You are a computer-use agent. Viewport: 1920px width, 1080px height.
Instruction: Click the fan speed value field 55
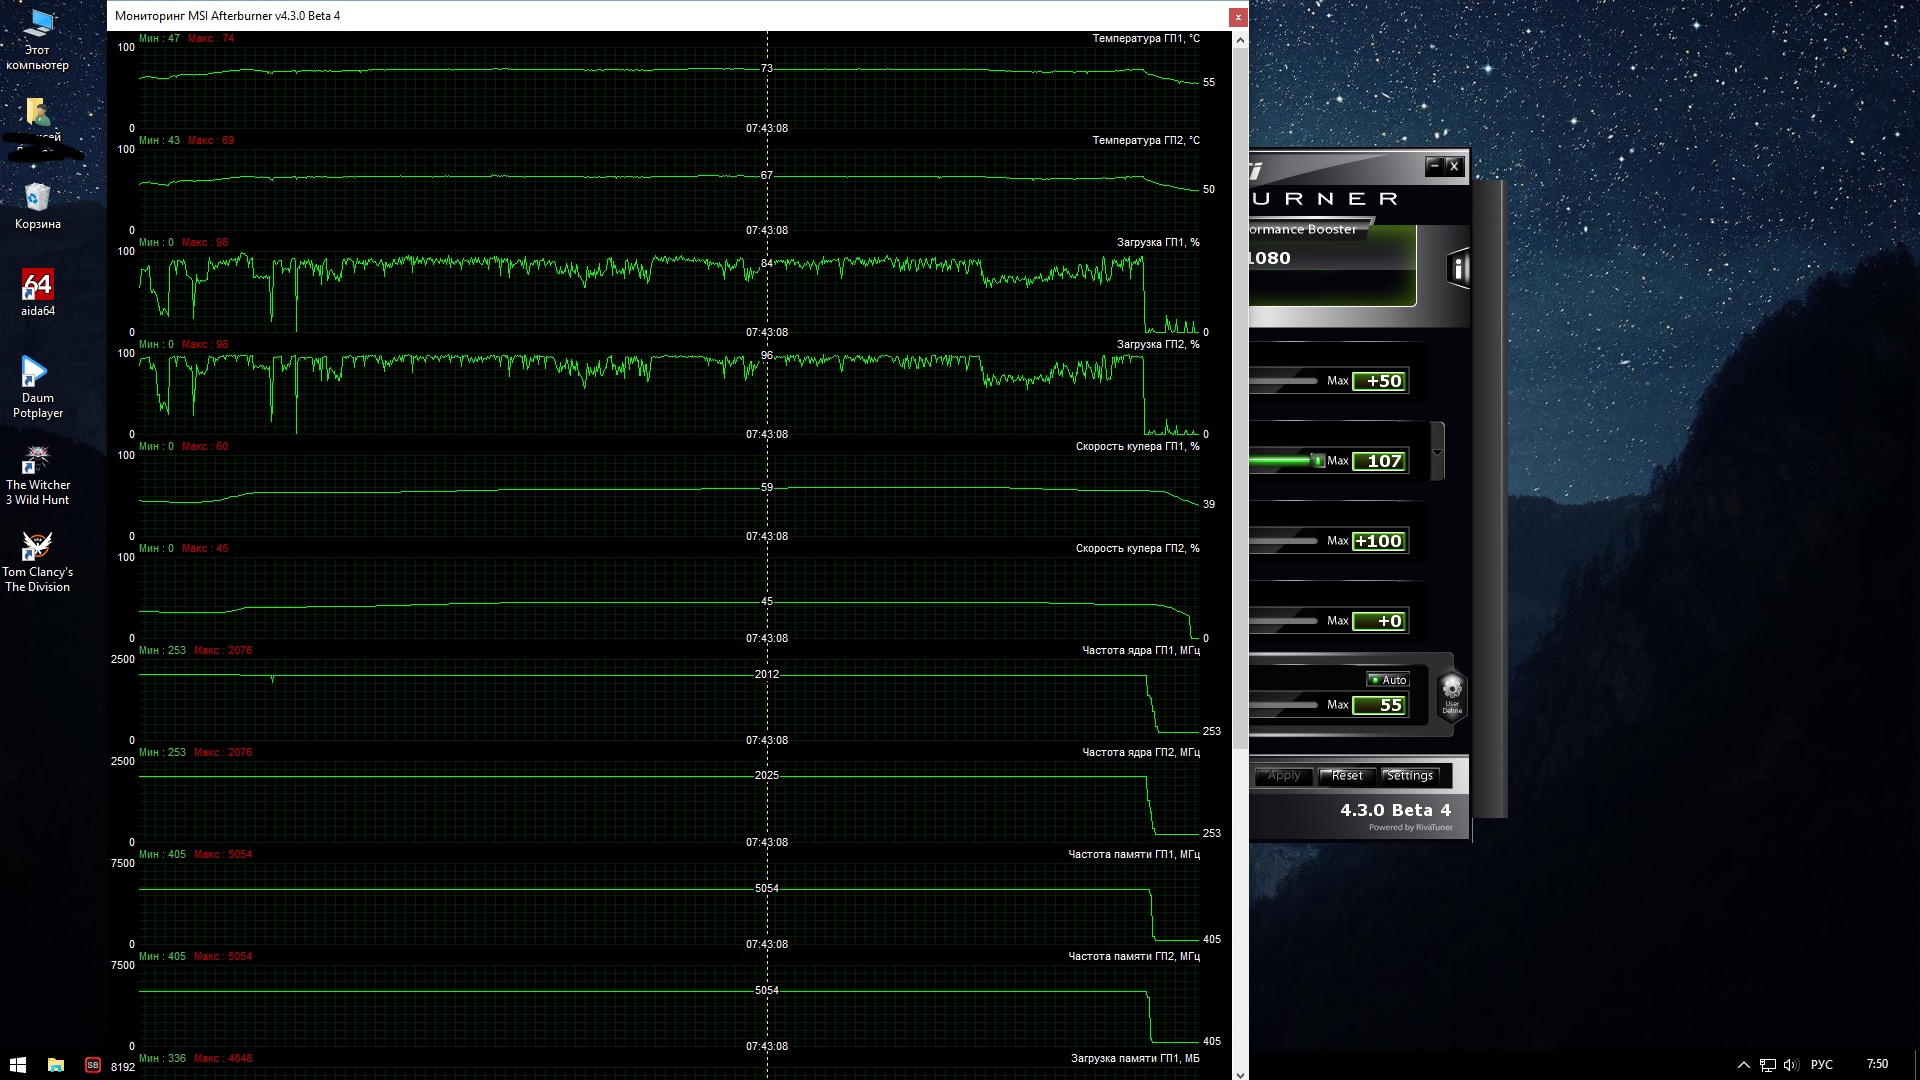pos(1380,705)
